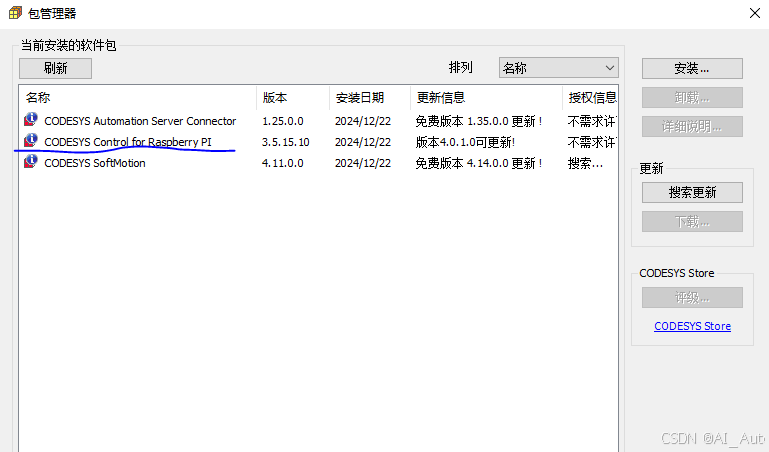Click the Package Manager title bar icon

[x=15, y=13]
